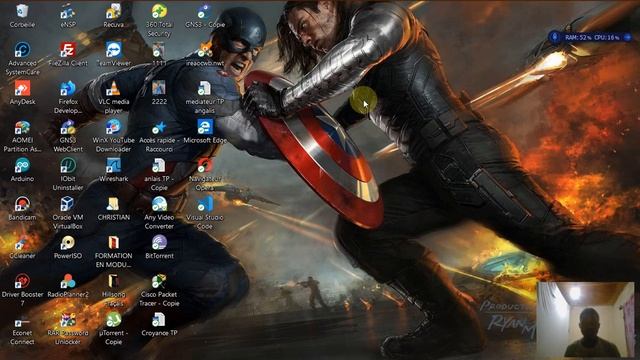
Task: Open FORMATION EN MODU... folder
Action: pos(113,242)
